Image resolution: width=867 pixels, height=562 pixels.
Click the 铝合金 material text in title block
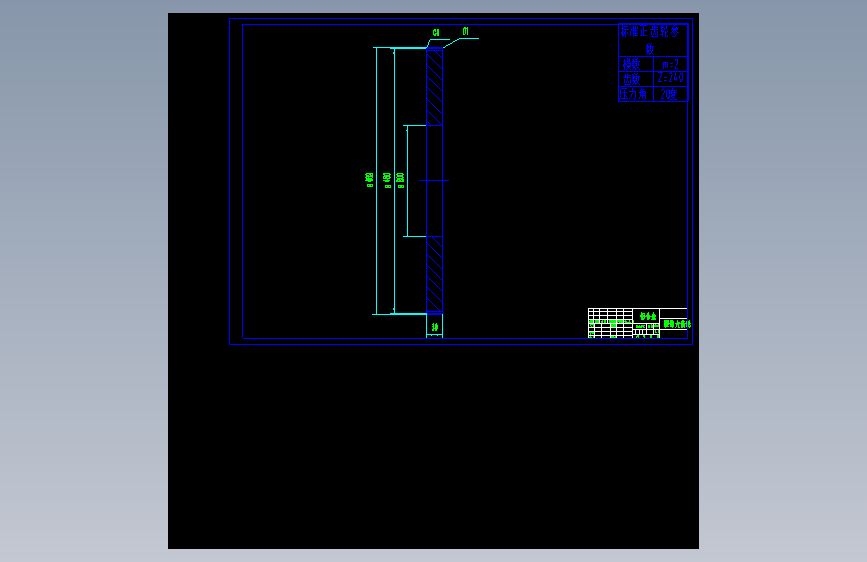[647, 316]
